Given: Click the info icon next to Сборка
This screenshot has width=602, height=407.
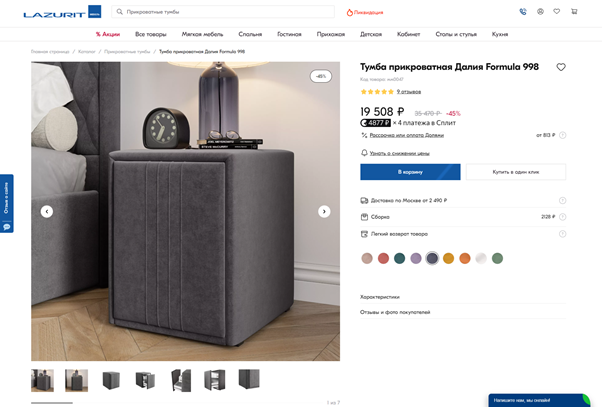Looking at the screenshot, I should 562,216.
